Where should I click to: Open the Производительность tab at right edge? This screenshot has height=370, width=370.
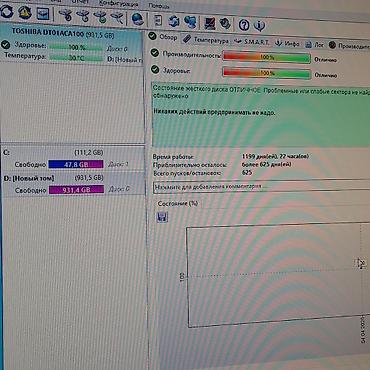pos(349,46)
